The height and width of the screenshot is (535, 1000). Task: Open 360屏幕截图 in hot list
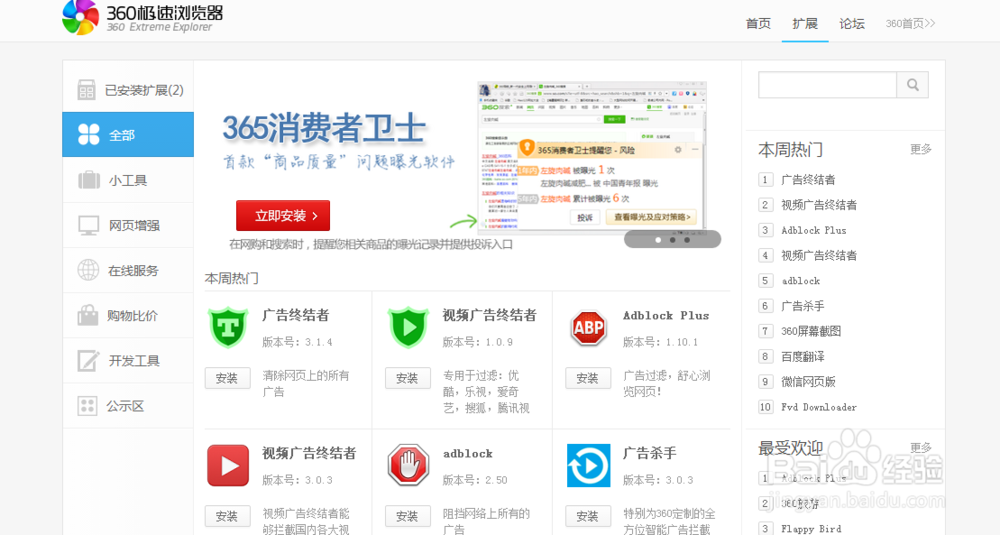click(x=811, y=331)
